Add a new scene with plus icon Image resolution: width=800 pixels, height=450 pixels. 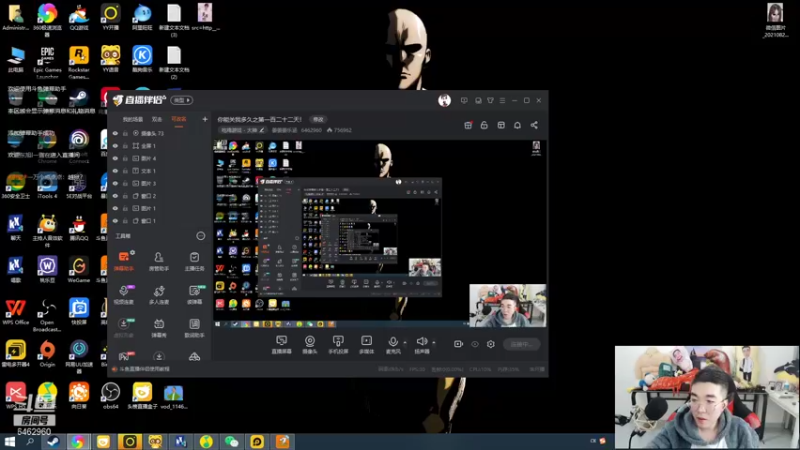pos(205,119)
